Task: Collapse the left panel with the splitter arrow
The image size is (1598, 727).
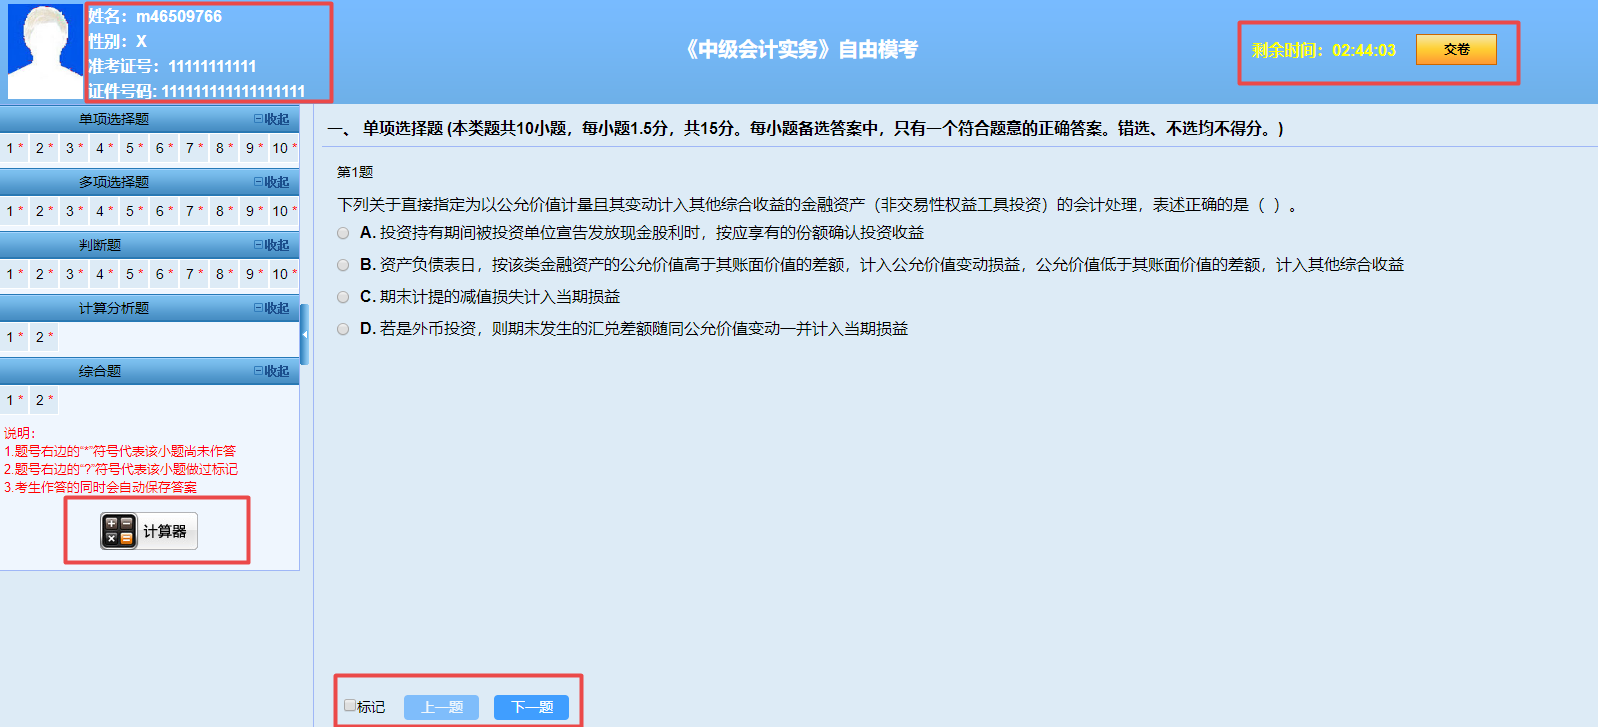Action: tap(304, 335)
